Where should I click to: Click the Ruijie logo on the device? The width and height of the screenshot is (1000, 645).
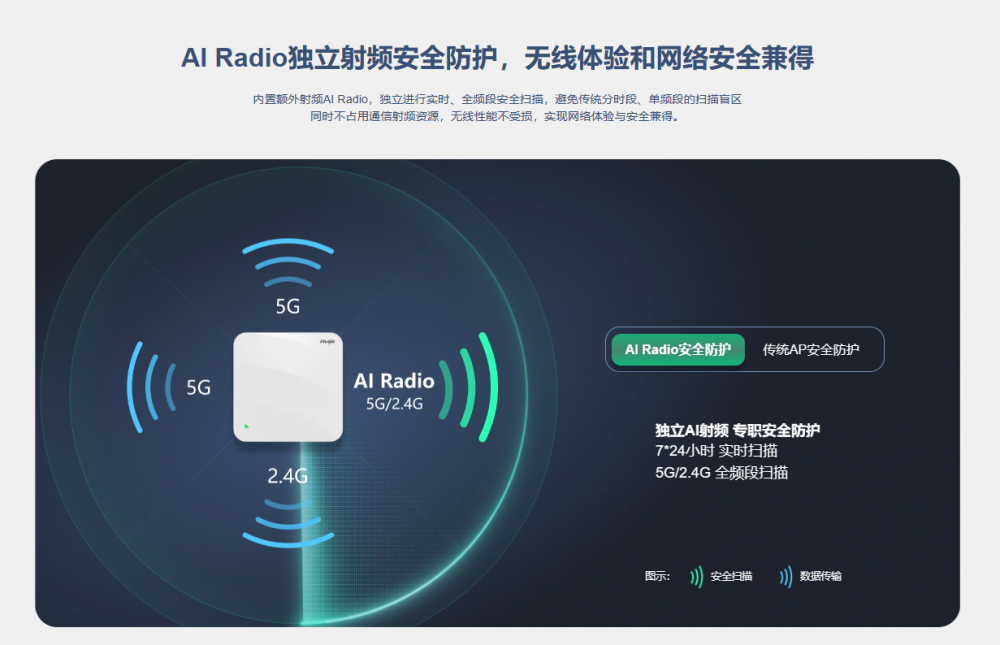point(327,342)
